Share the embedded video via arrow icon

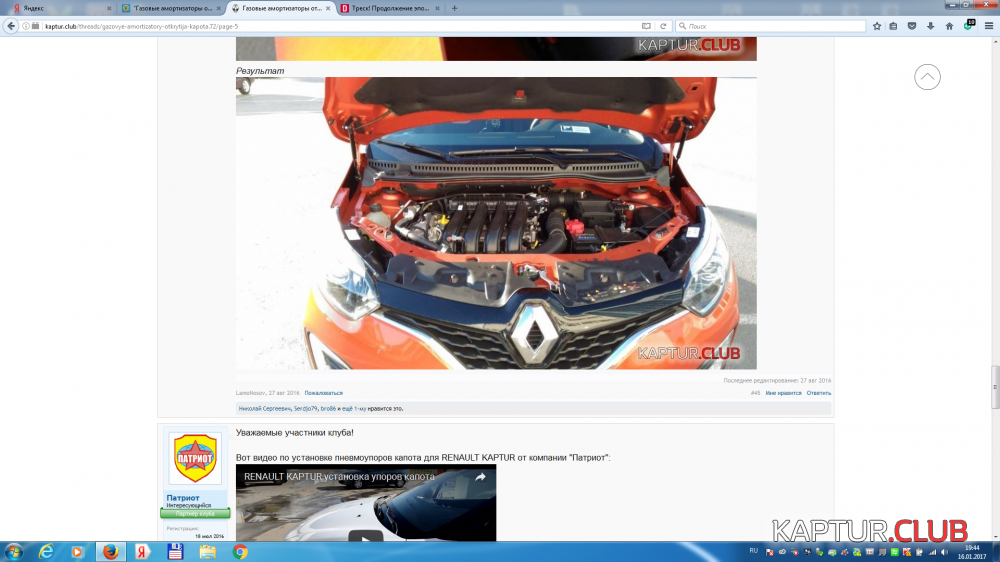[x=480, y=477]
